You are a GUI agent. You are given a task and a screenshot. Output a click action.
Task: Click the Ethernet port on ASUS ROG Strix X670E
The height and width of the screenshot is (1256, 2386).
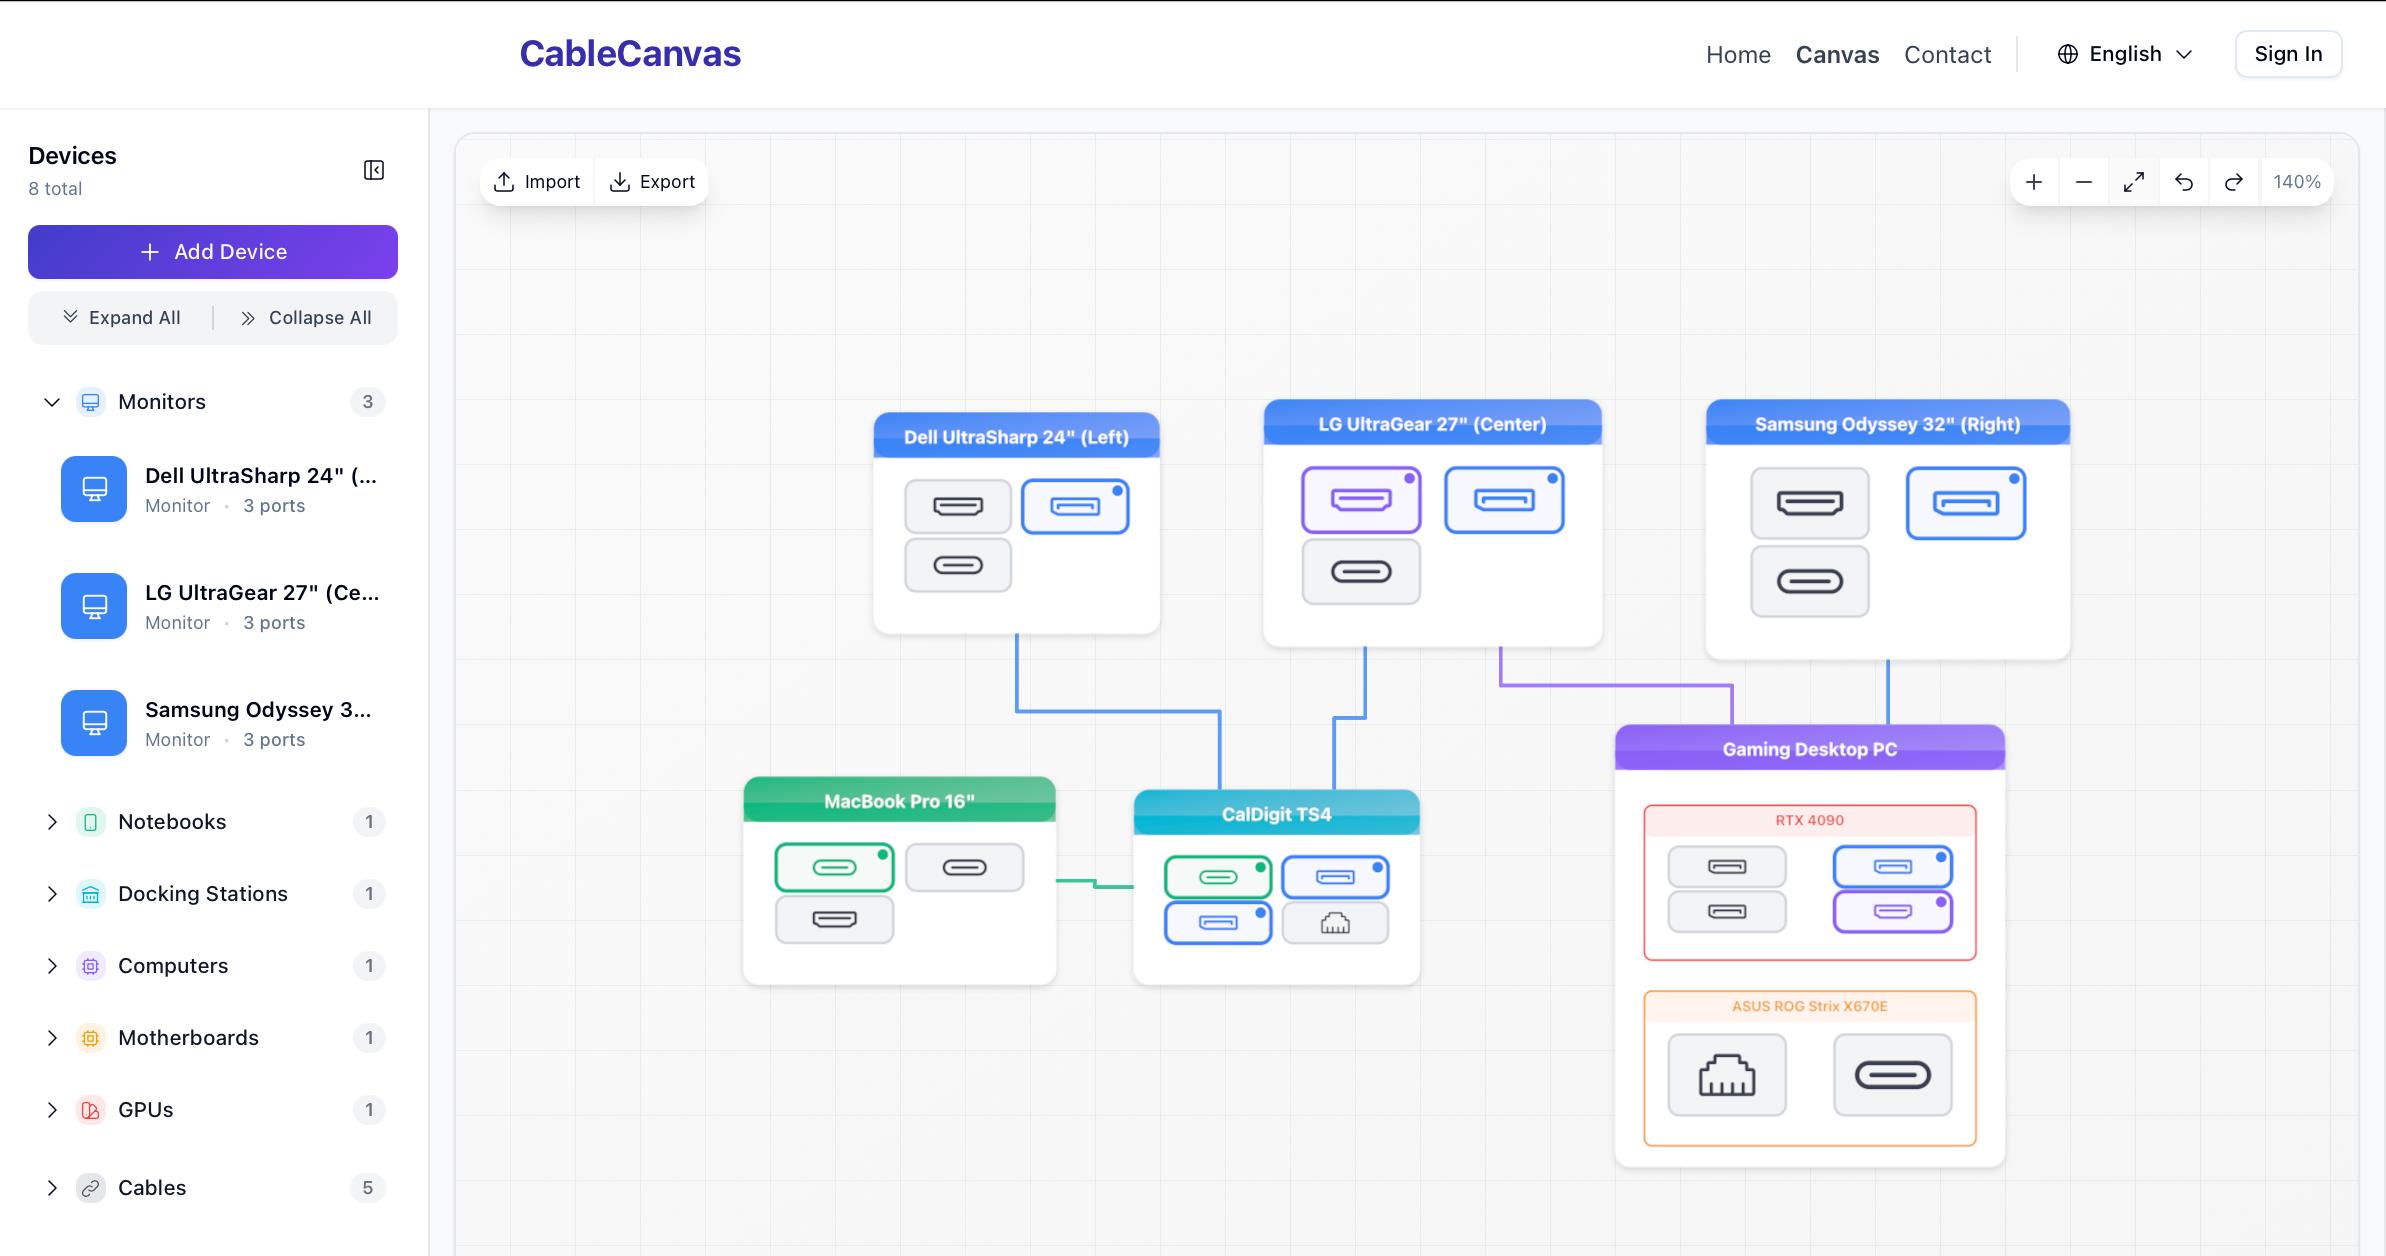click(x=1727, y=1075)
